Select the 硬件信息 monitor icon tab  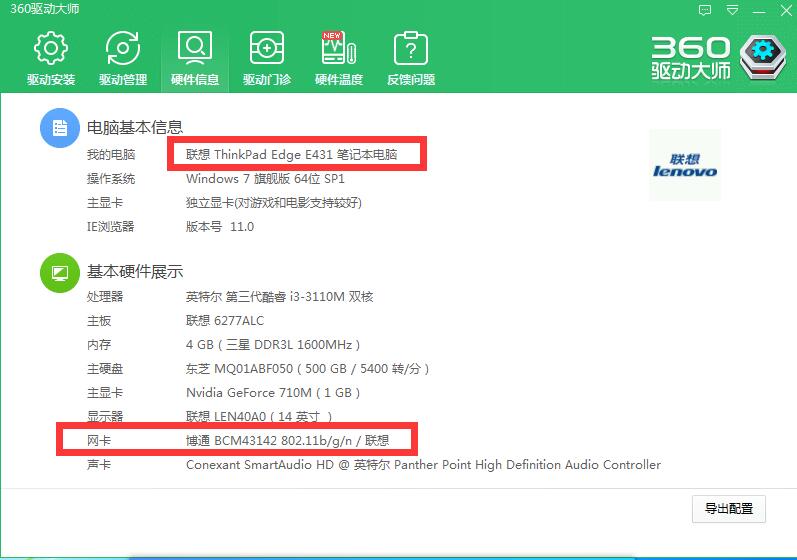(x=195, y=58)
